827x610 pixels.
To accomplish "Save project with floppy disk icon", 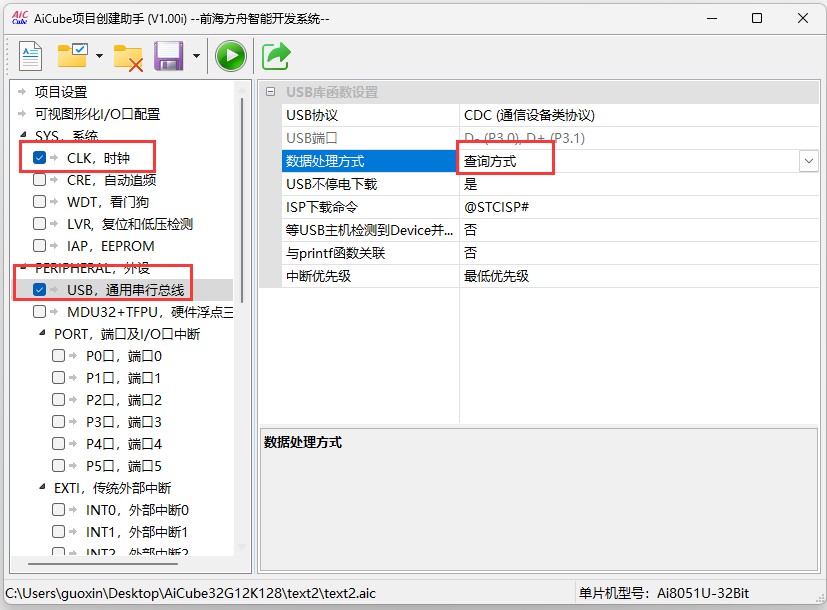I will point(168,55).
